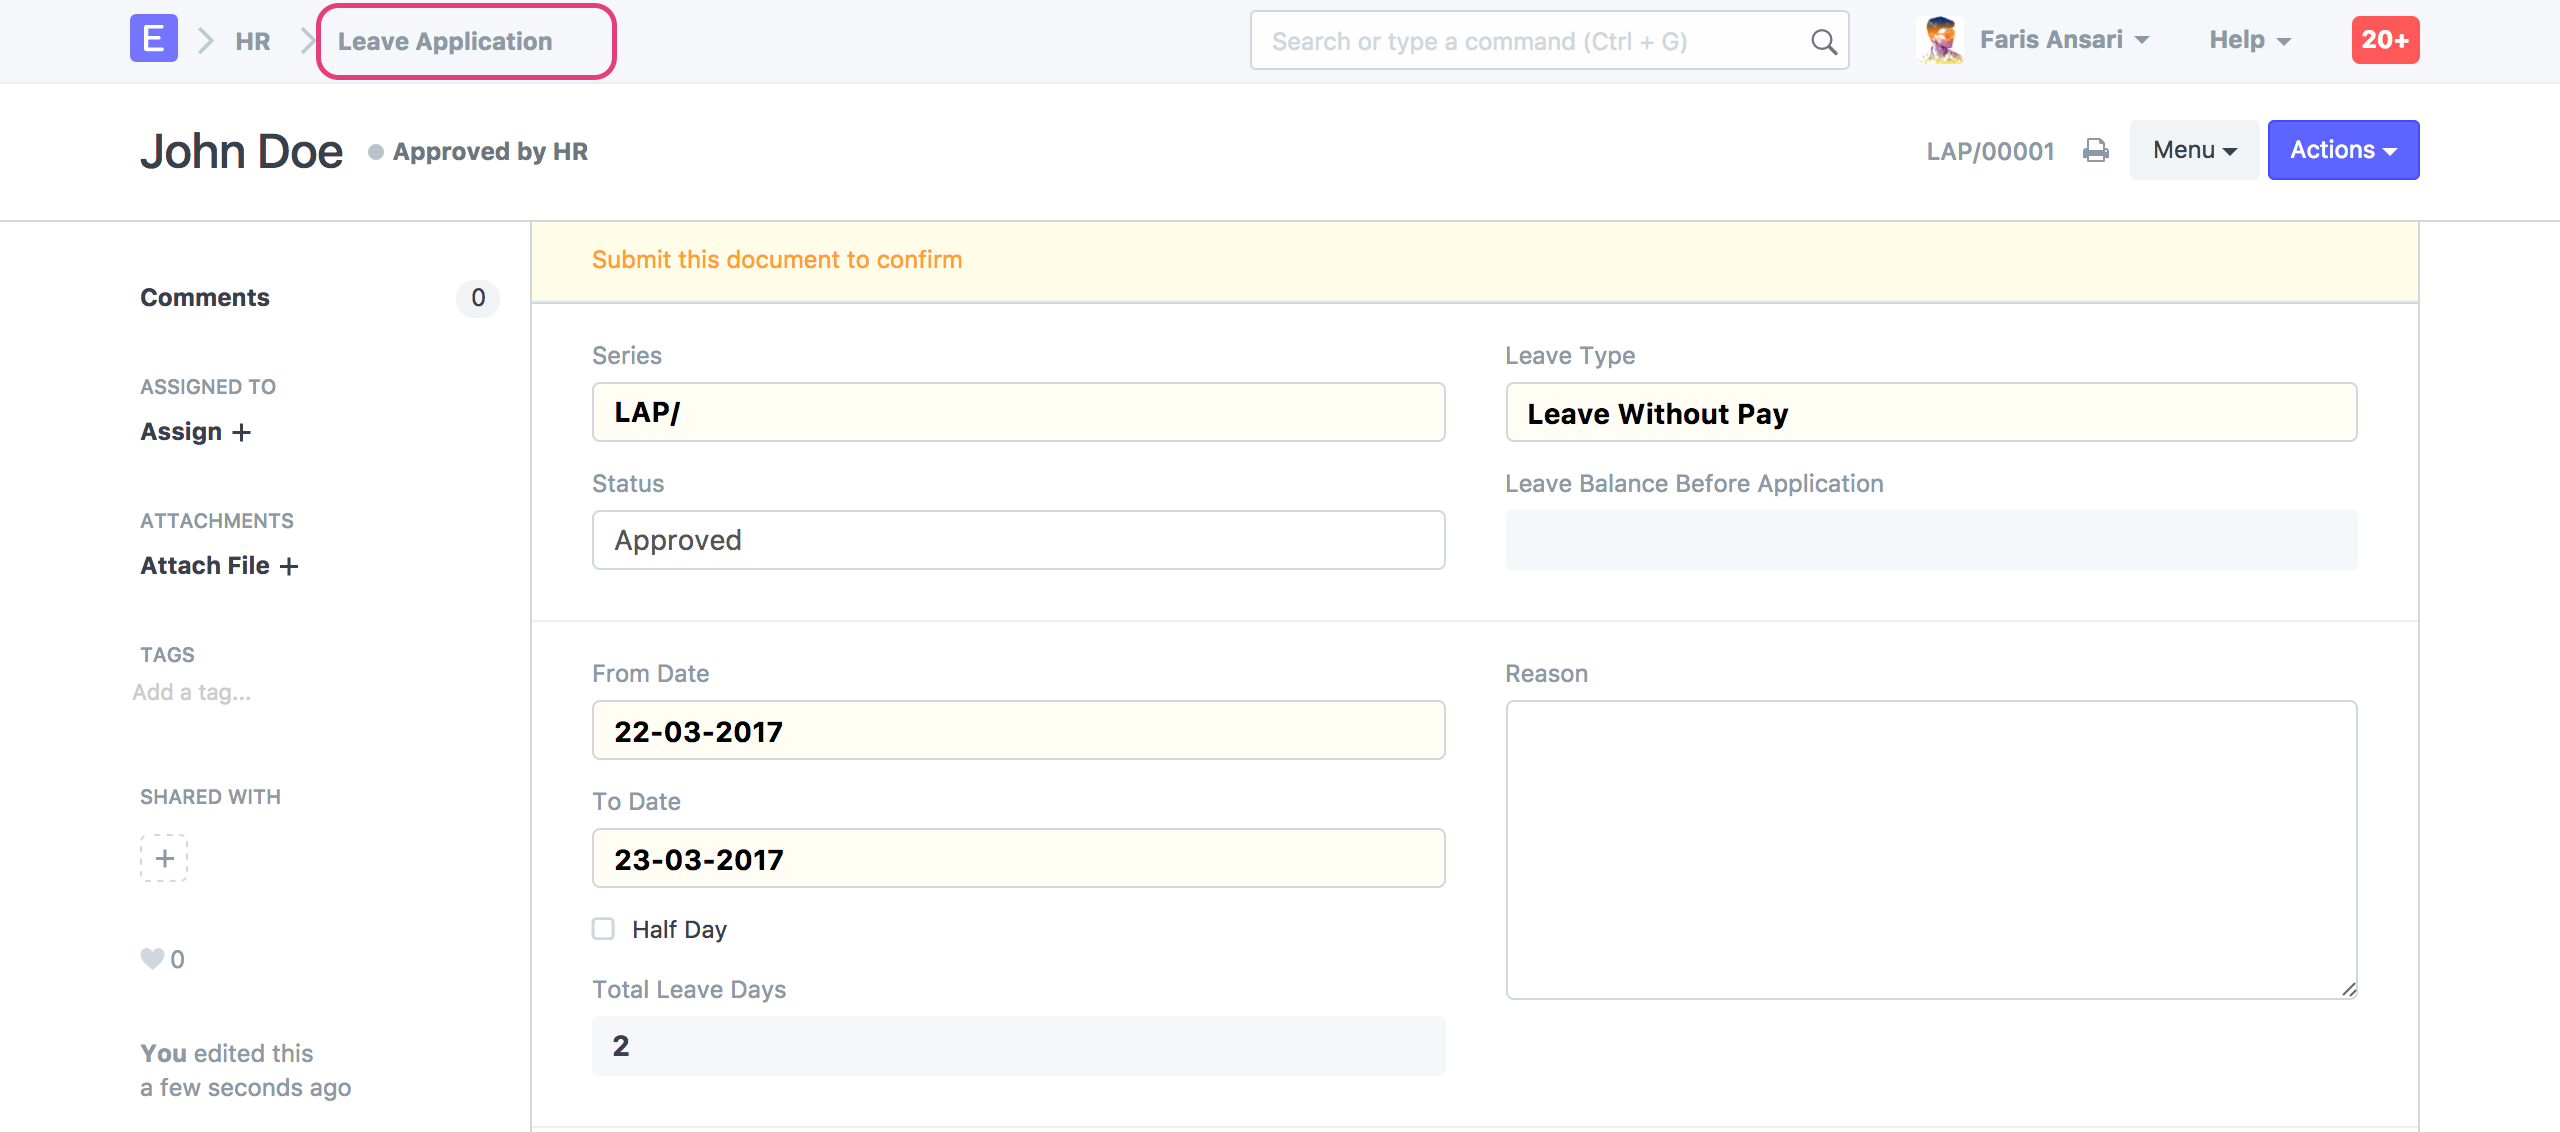Click Faris Ansari's avatar picture

pos(1941,40)
